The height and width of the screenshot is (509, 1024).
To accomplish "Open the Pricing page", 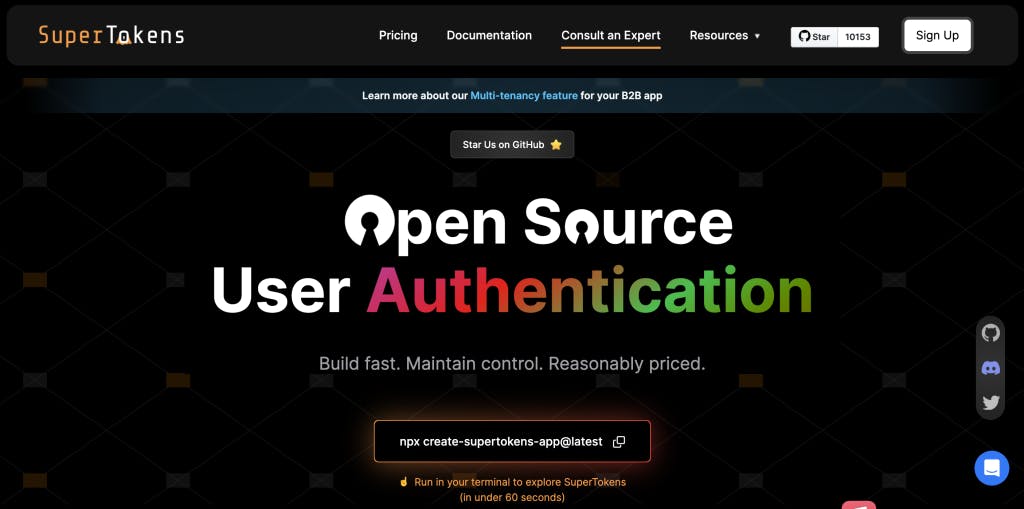I will (x=398, y=35).
